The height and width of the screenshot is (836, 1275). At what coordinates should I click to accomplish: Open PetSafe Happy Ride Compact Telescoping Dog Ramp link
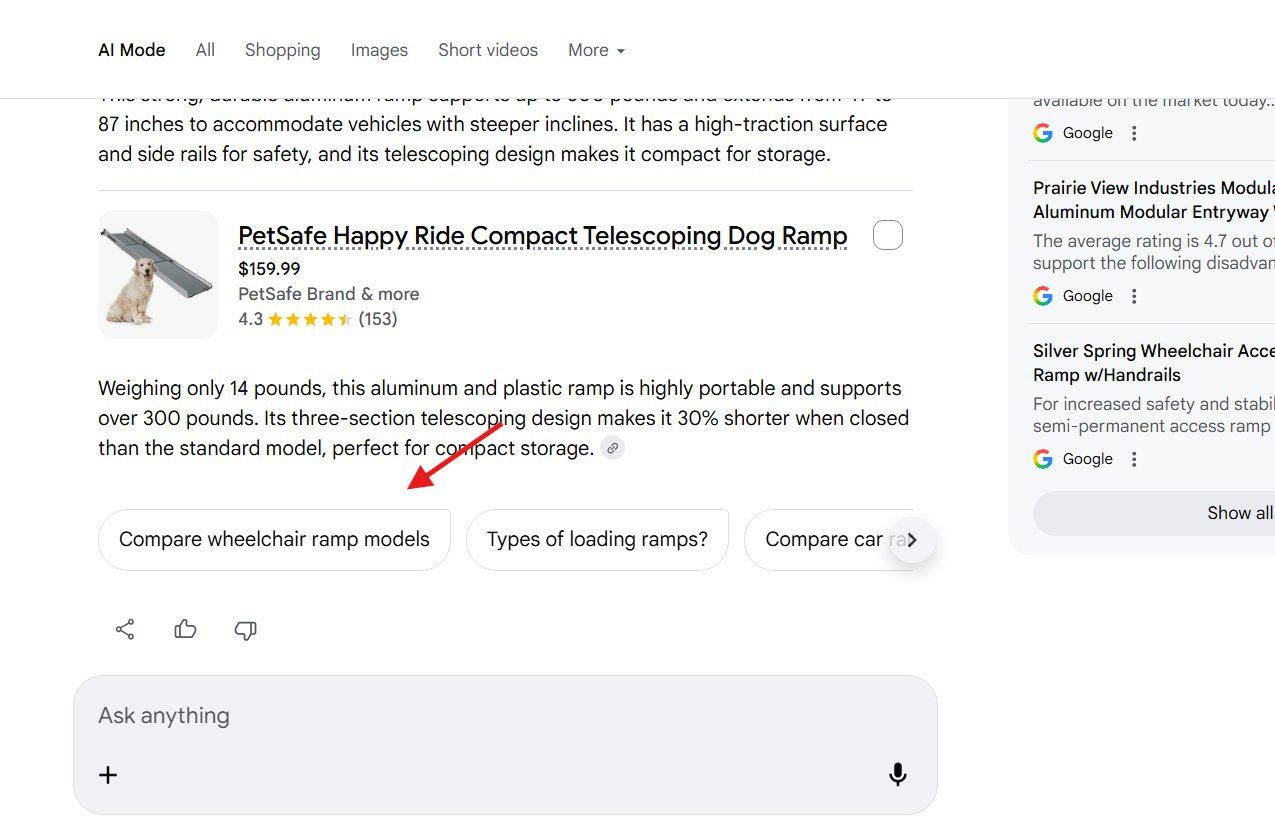point(542,236)
